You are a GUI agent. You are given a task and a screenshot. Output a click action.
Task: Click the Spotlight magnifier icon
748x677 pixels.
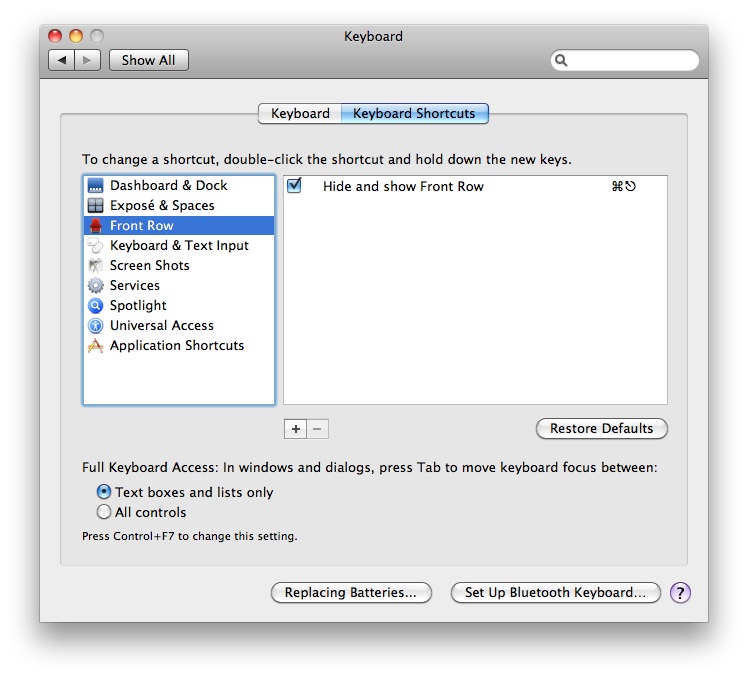(x=95, y=305)
